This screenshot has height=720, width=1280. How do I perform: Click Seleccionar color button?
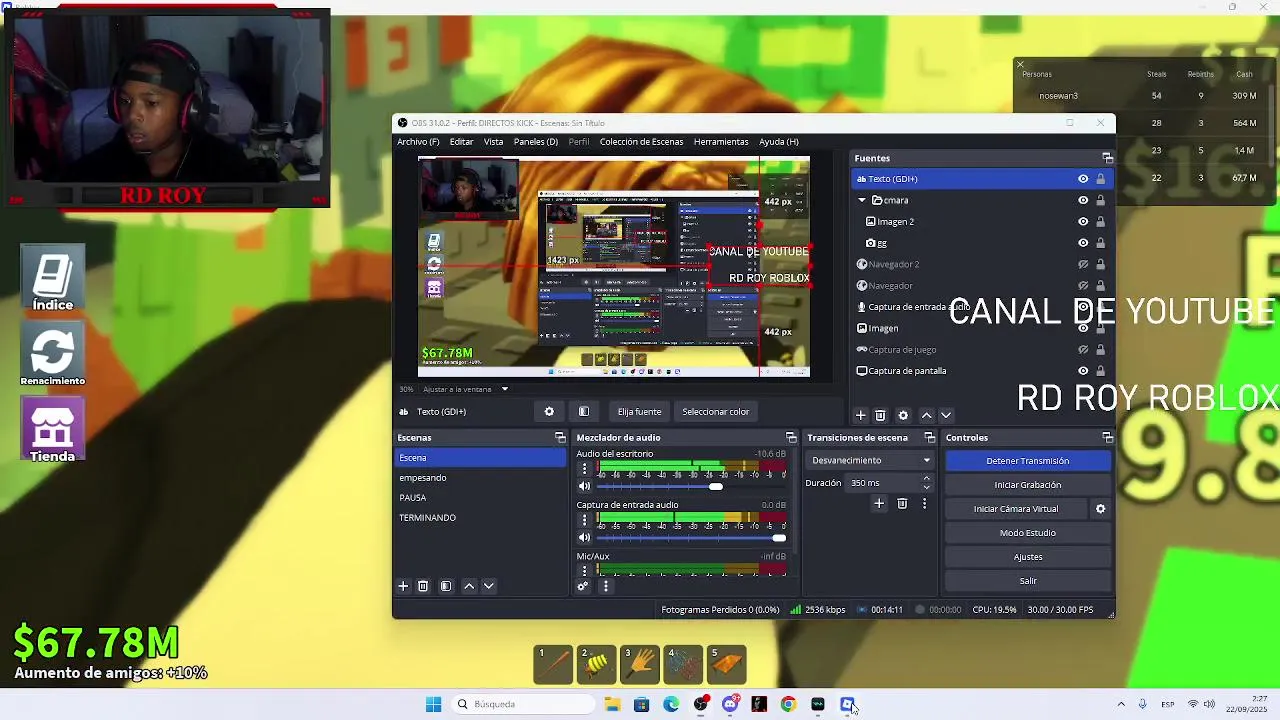(715, 412)
